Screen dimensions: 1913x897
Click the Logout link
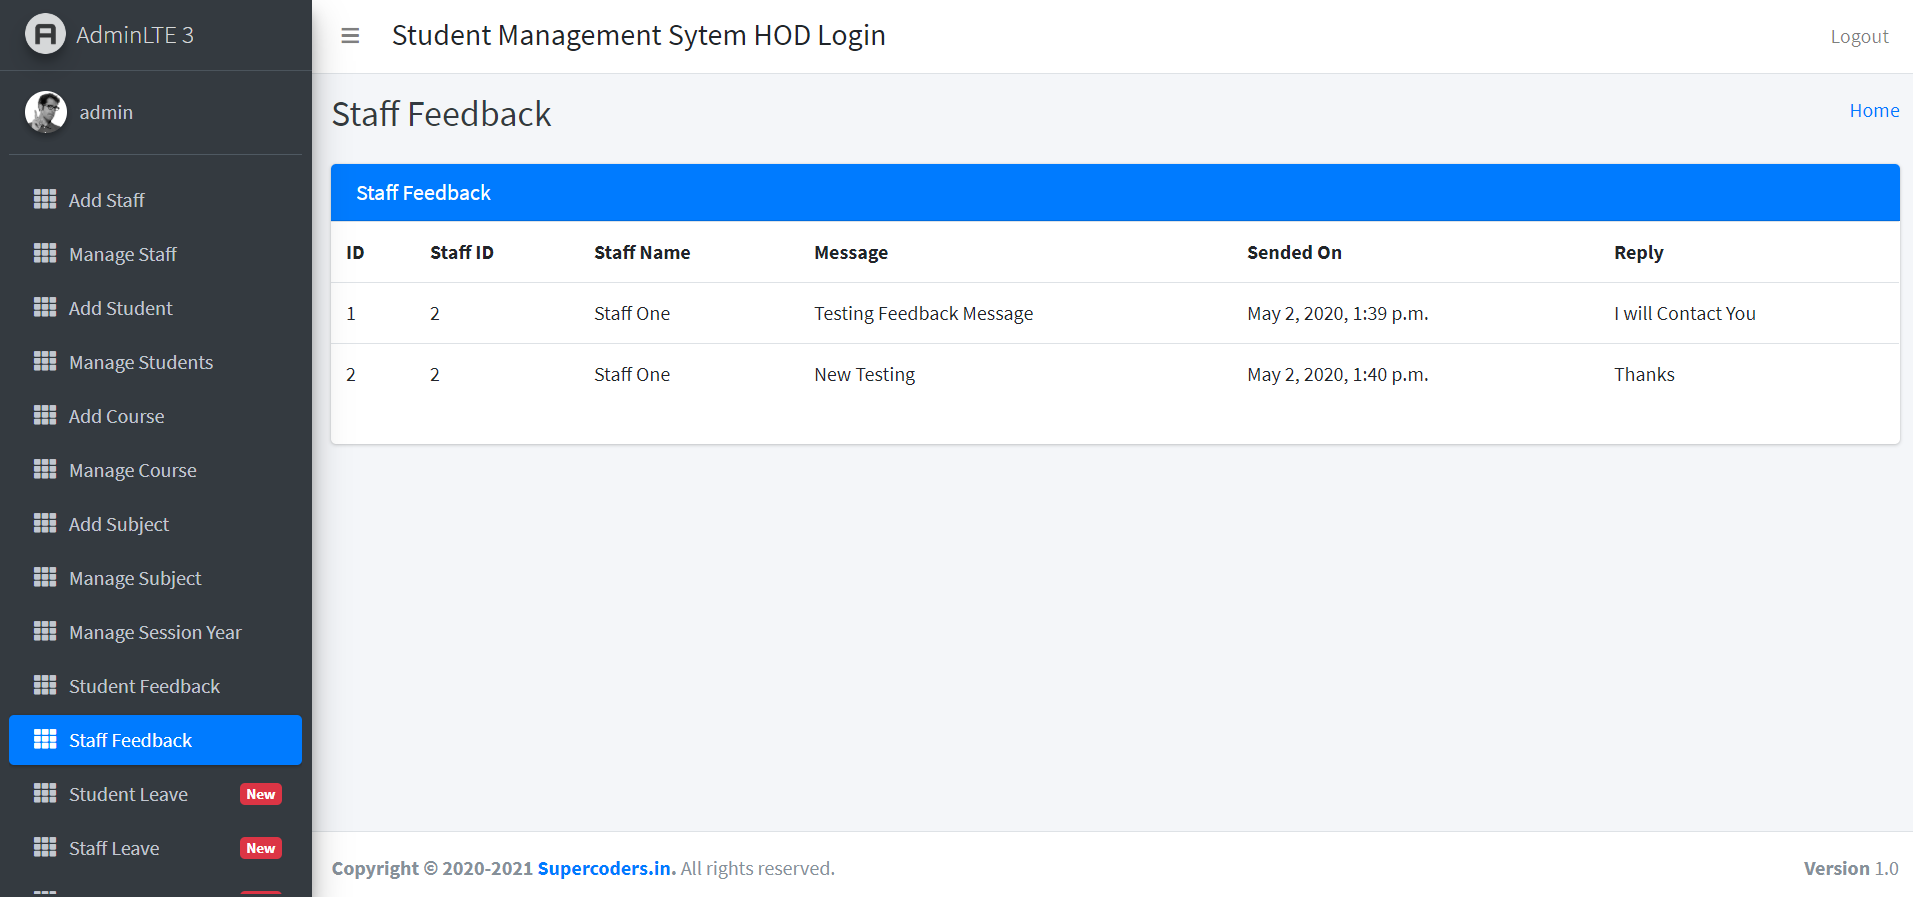(x=1859, y=37)
